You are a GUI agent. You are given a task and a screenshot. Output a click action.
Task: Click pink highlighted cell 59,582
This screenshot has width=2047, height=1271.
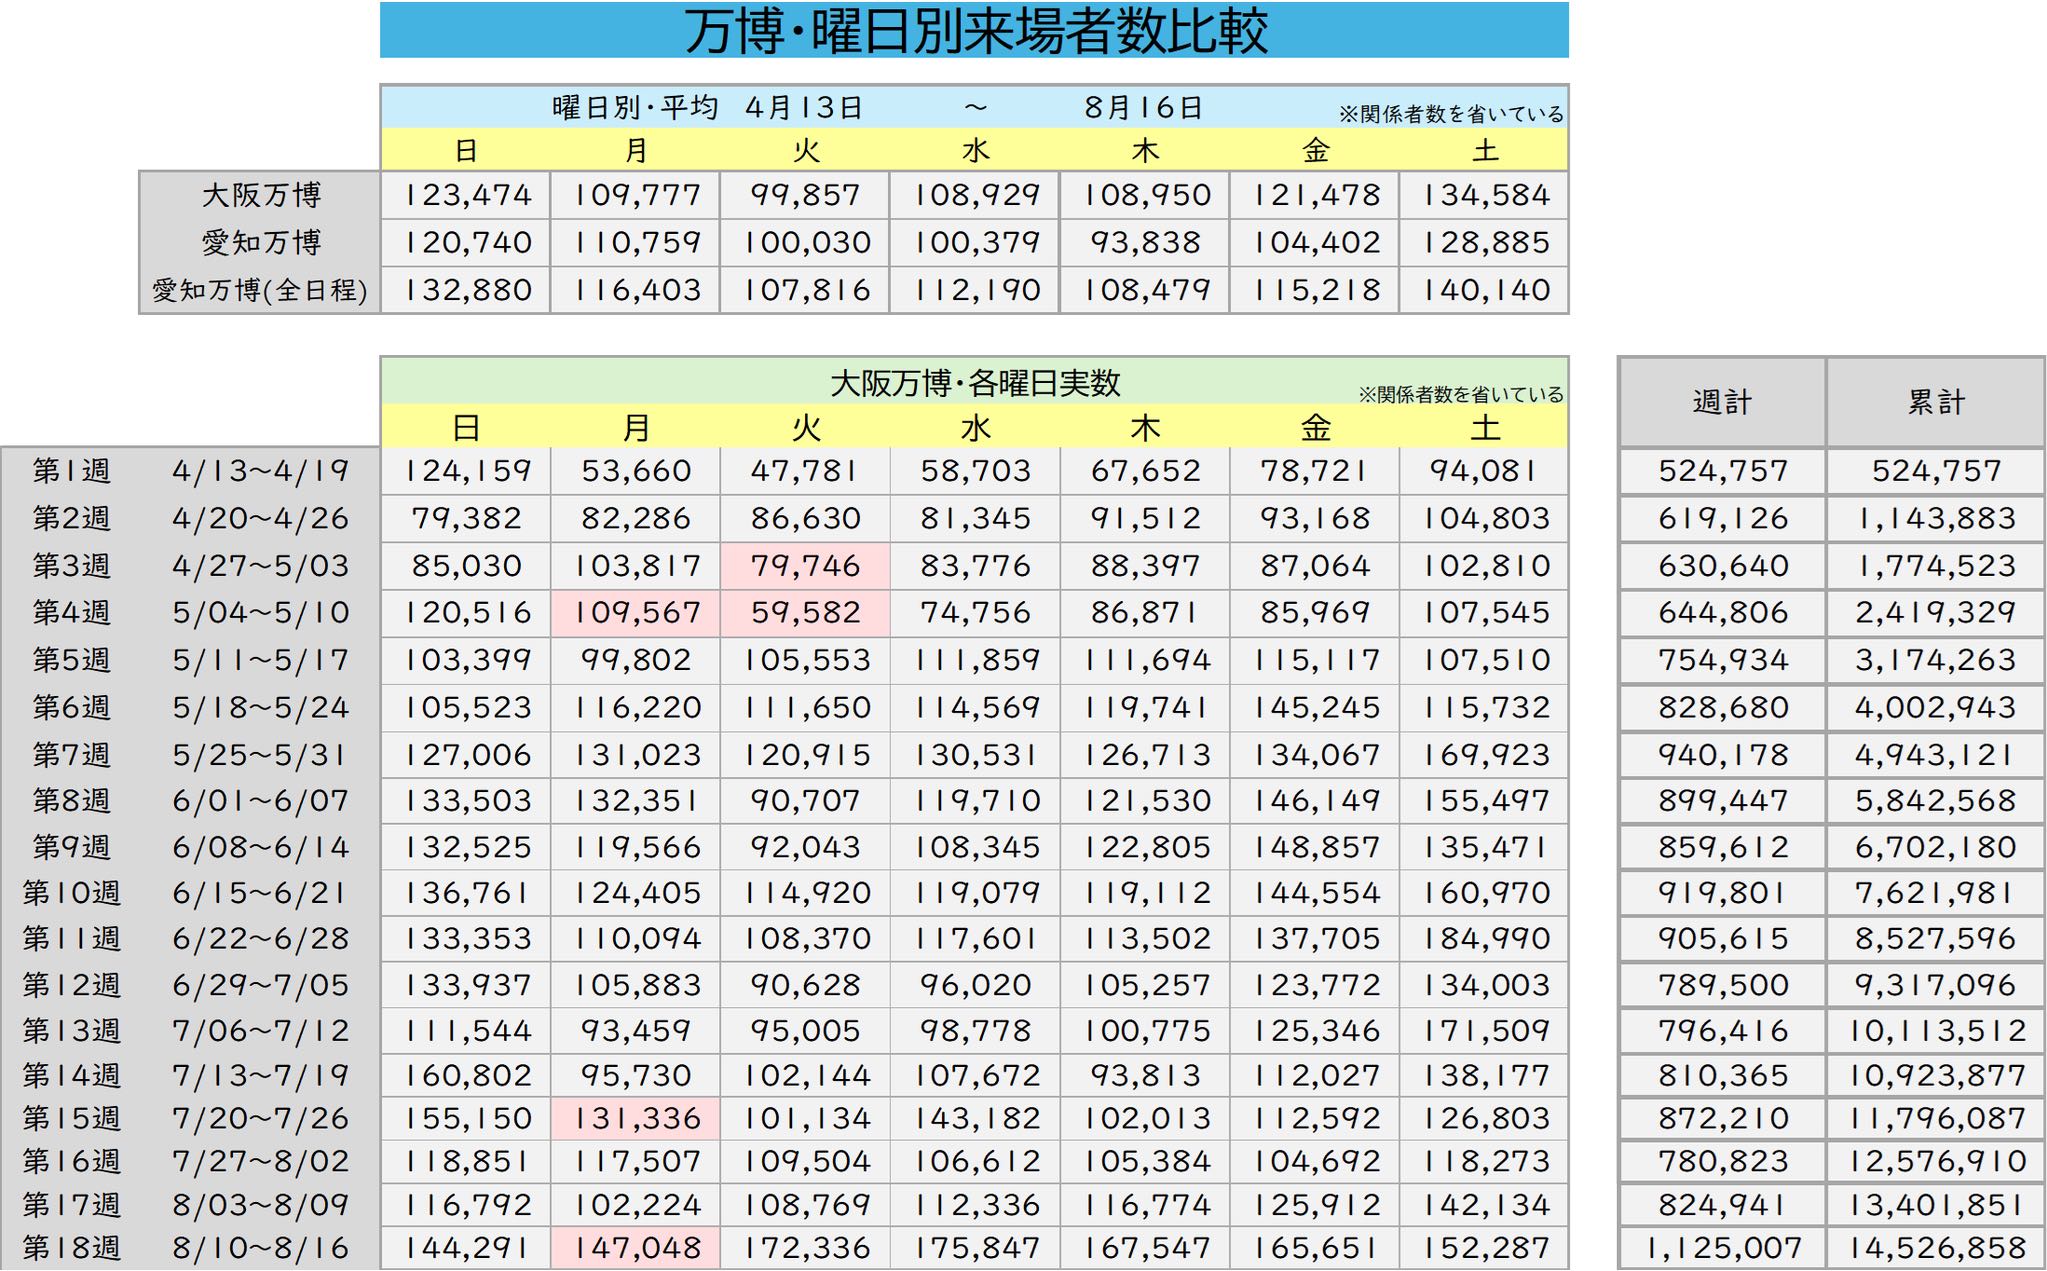pyautogui.click(x=805, y=612)
